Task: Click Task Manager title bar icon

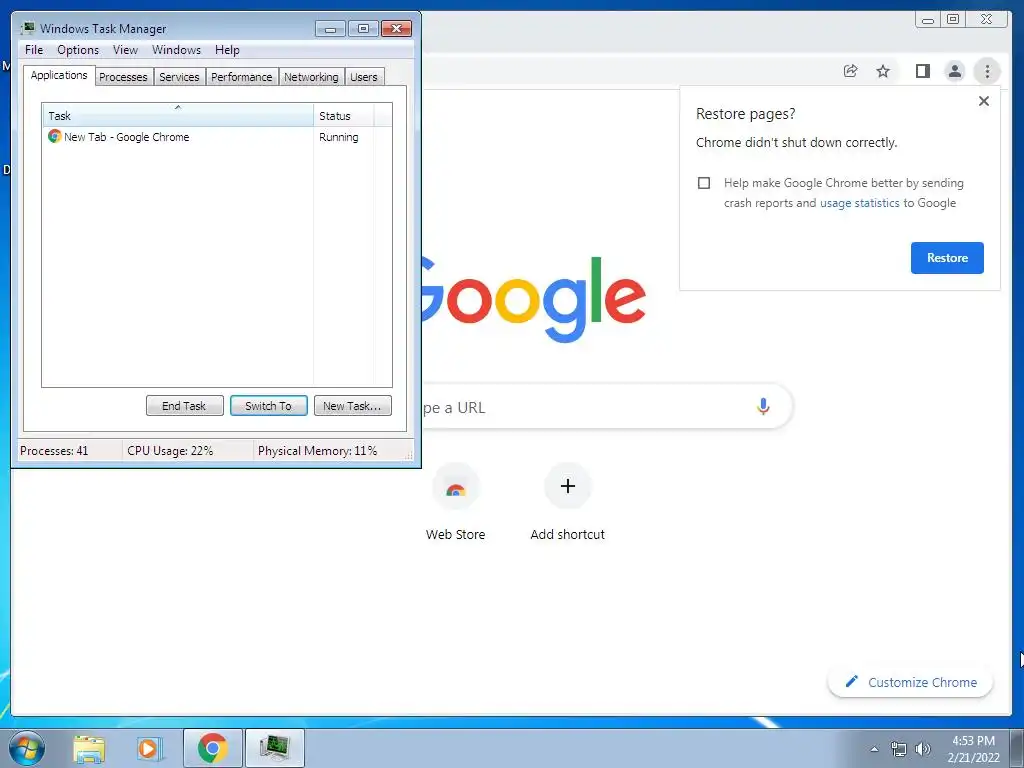Action: tap(27, 28)
